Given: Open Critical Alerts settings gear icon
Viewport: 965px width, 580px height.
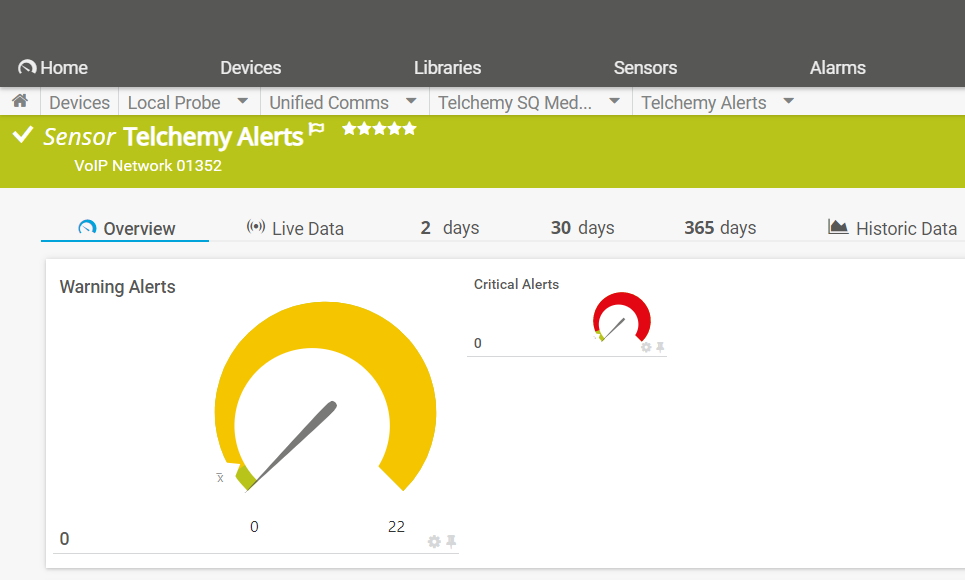Looking at the screenshot, I should (x=646, y=347).
